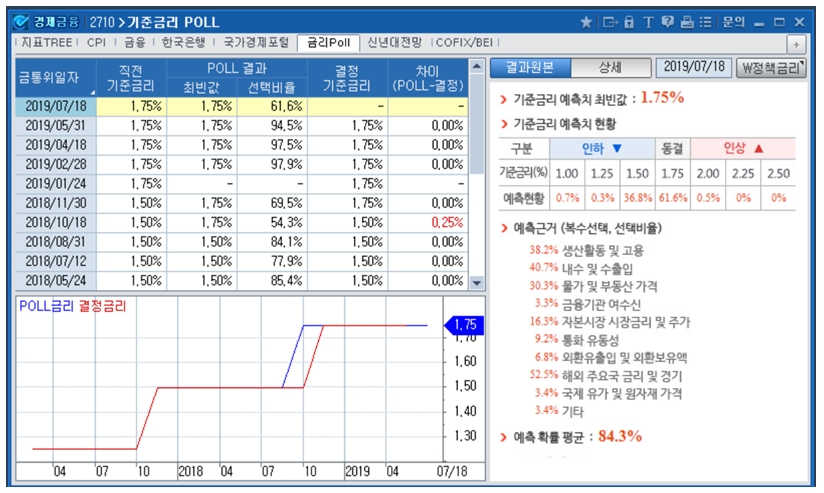Print the screen with the printer icon
Screen dimensions: 824x493
coord(687,22)
